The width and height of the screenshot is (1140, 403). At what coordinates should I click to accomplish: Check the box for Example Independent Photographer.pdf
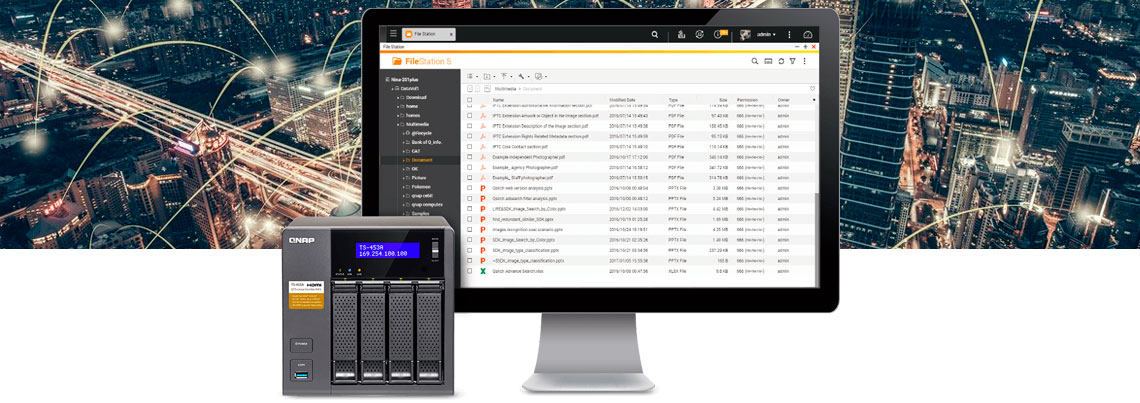(x=470, y=156)
